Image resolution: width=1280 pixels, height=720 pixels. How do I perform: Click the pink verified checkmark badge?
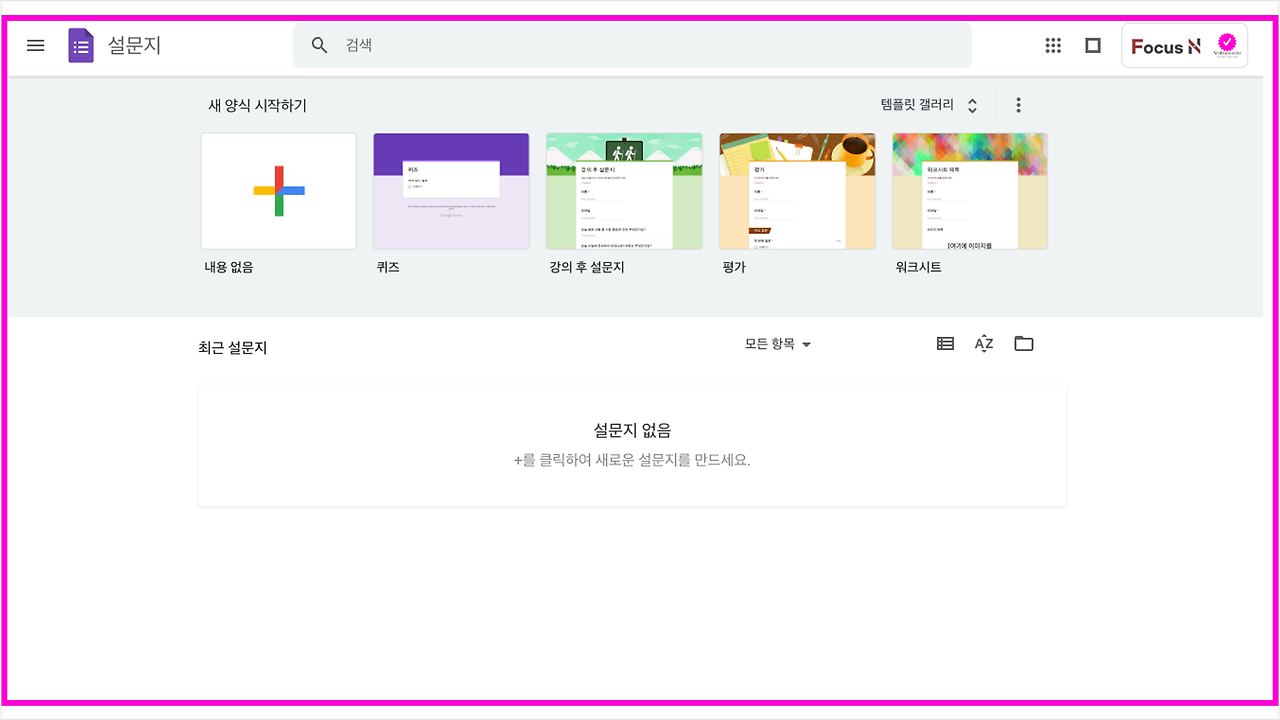tap(1227, 42)
